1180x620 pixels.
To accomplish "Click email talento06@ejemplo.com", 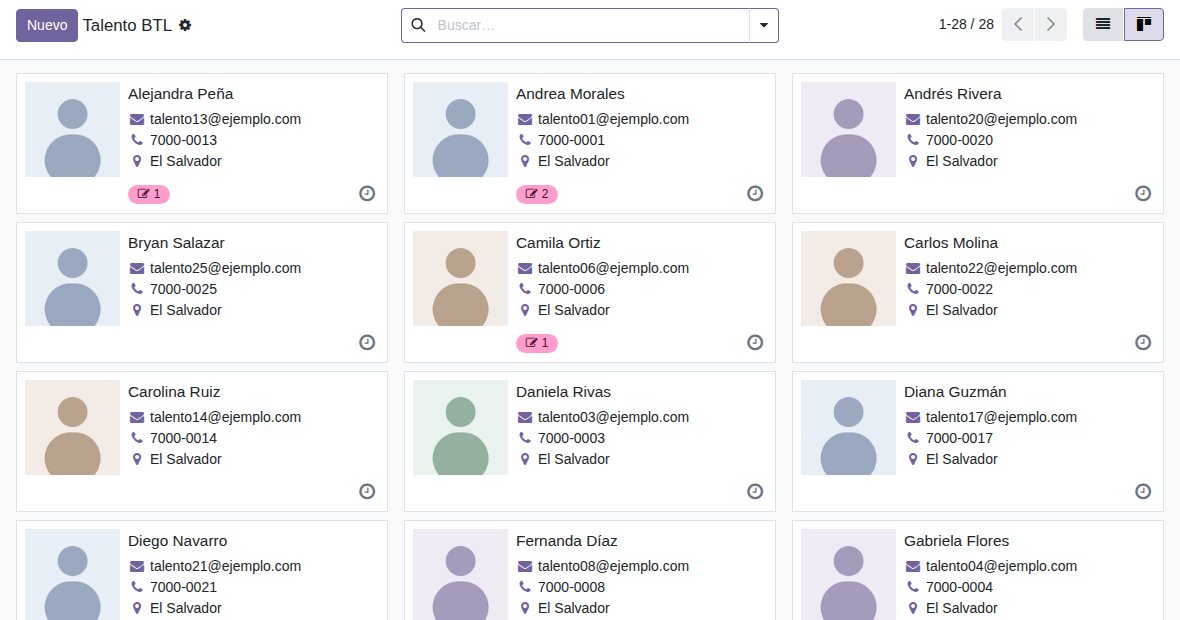I will [x=613, y=268].
